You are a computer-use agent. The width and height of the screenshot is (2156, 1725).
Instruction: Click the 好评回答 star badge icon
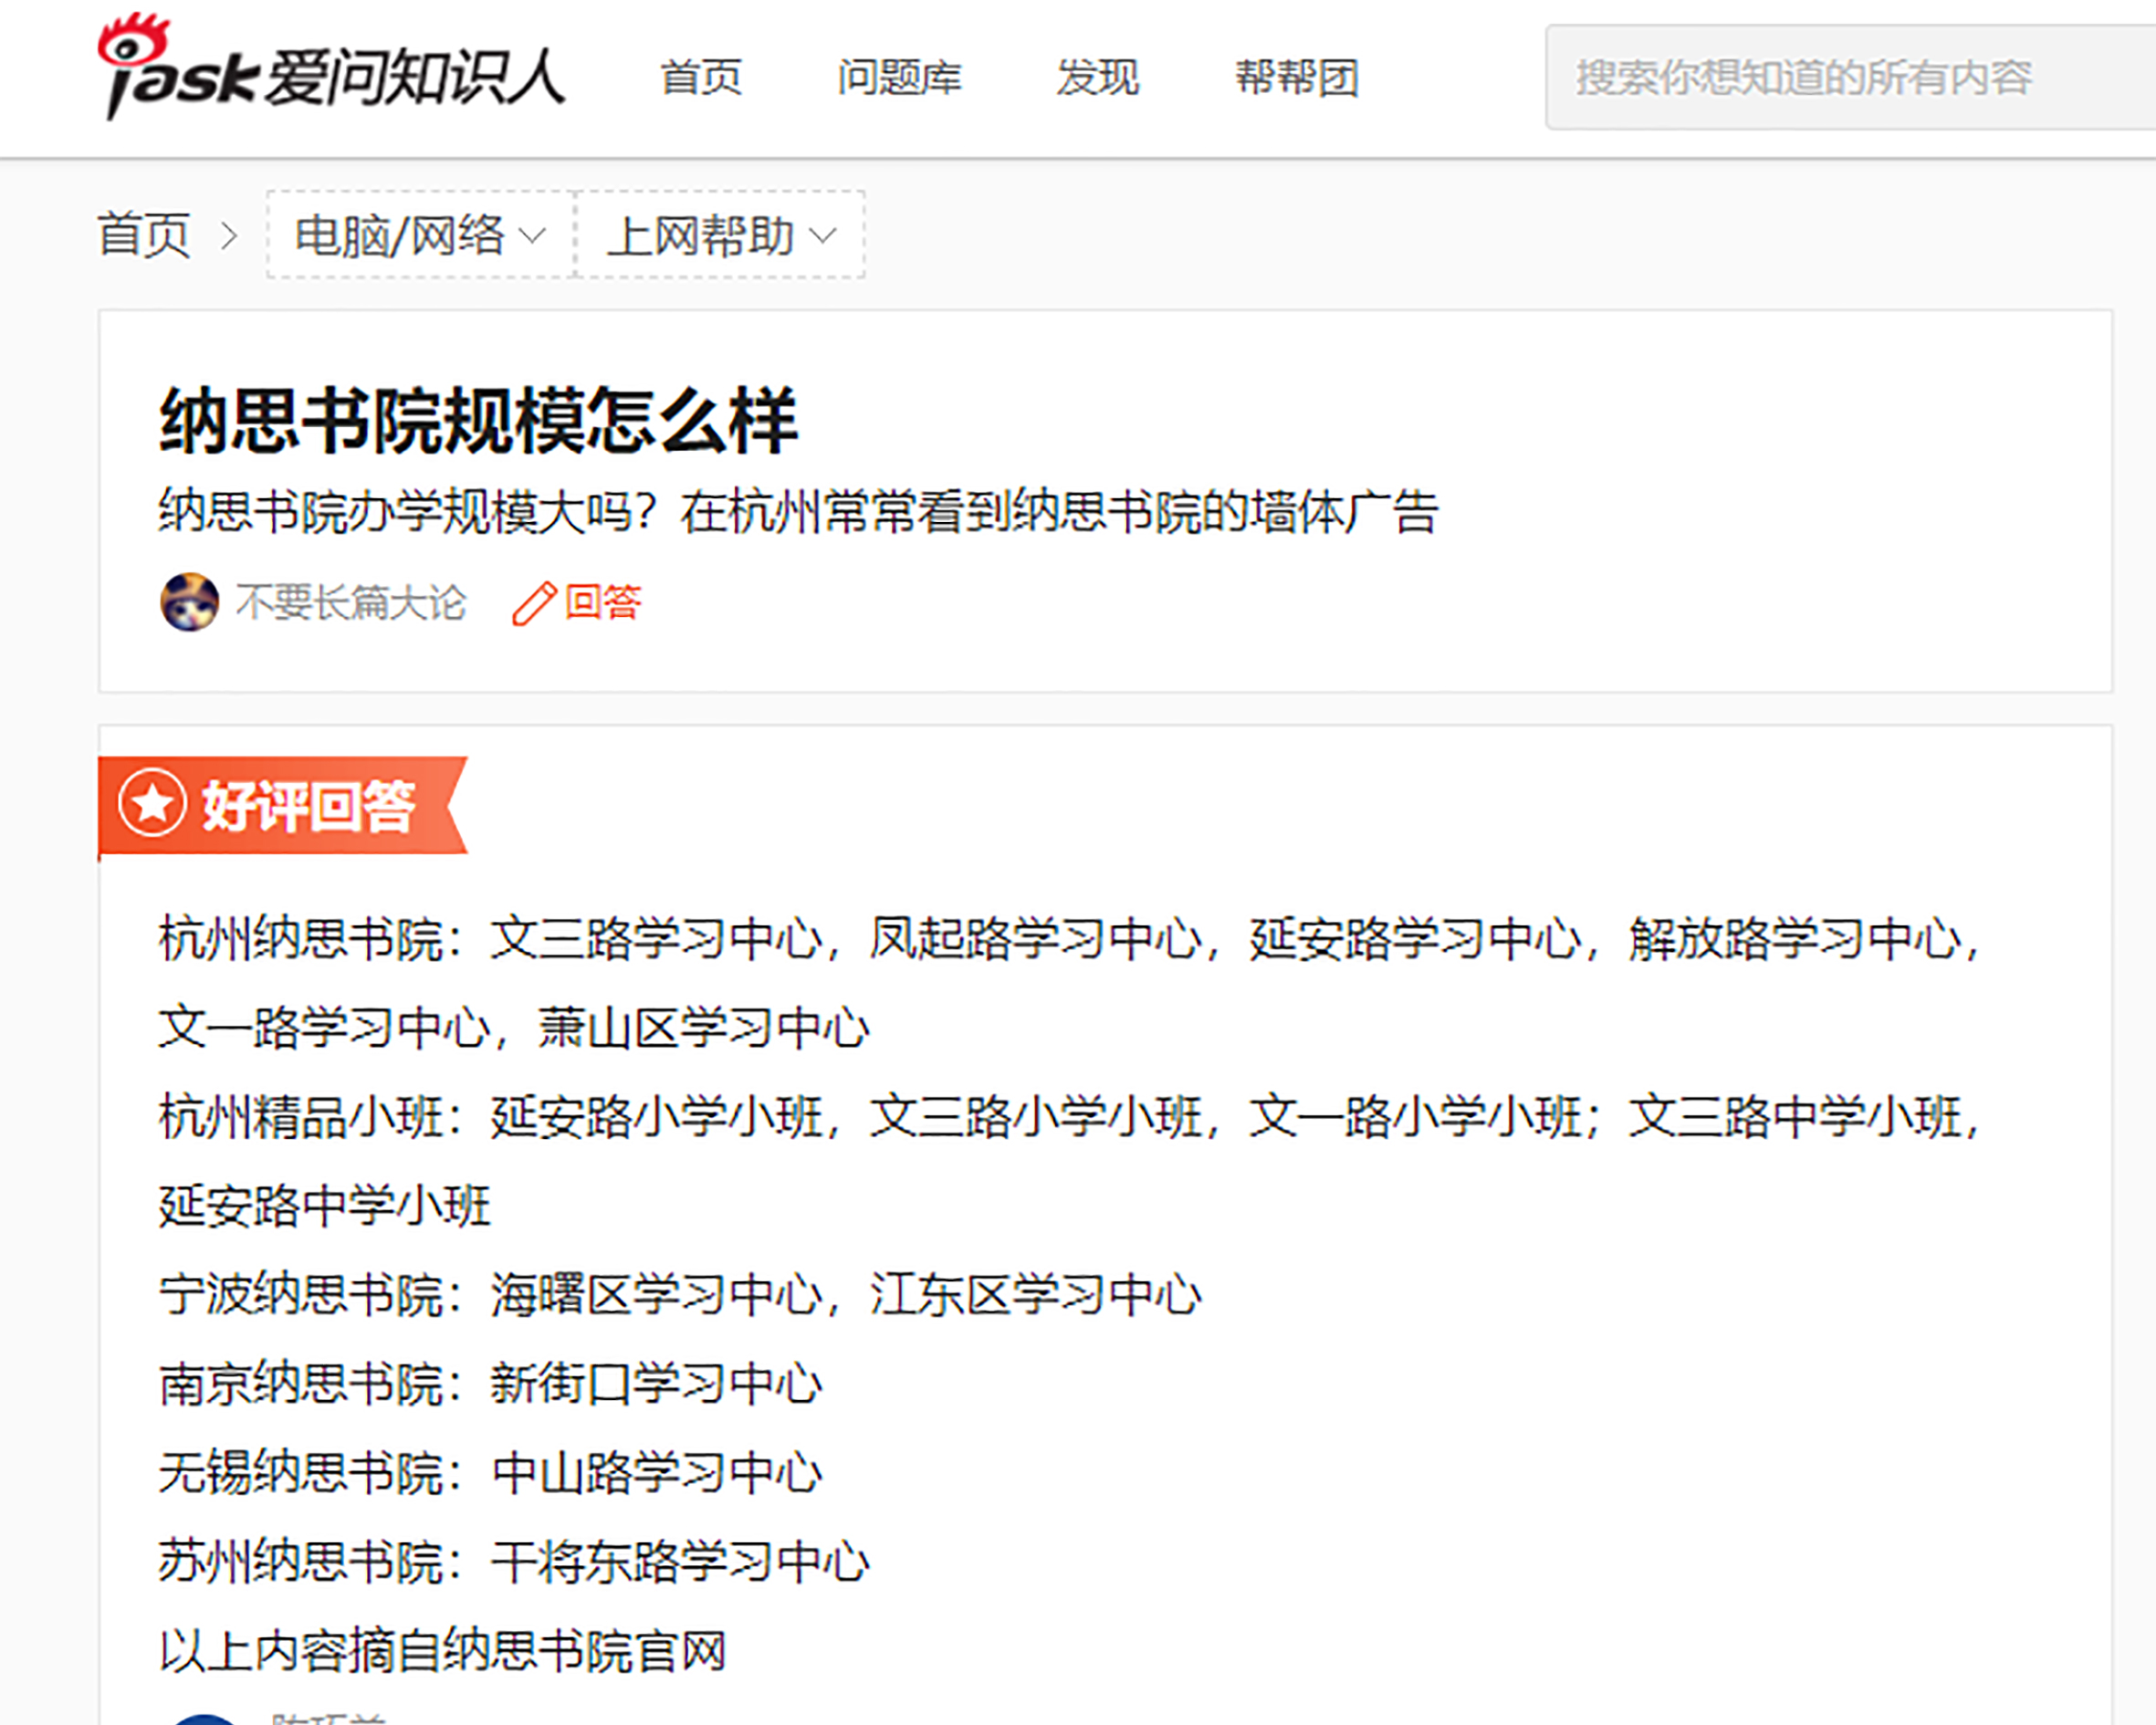pyautogui.click(x=152, y=803)
